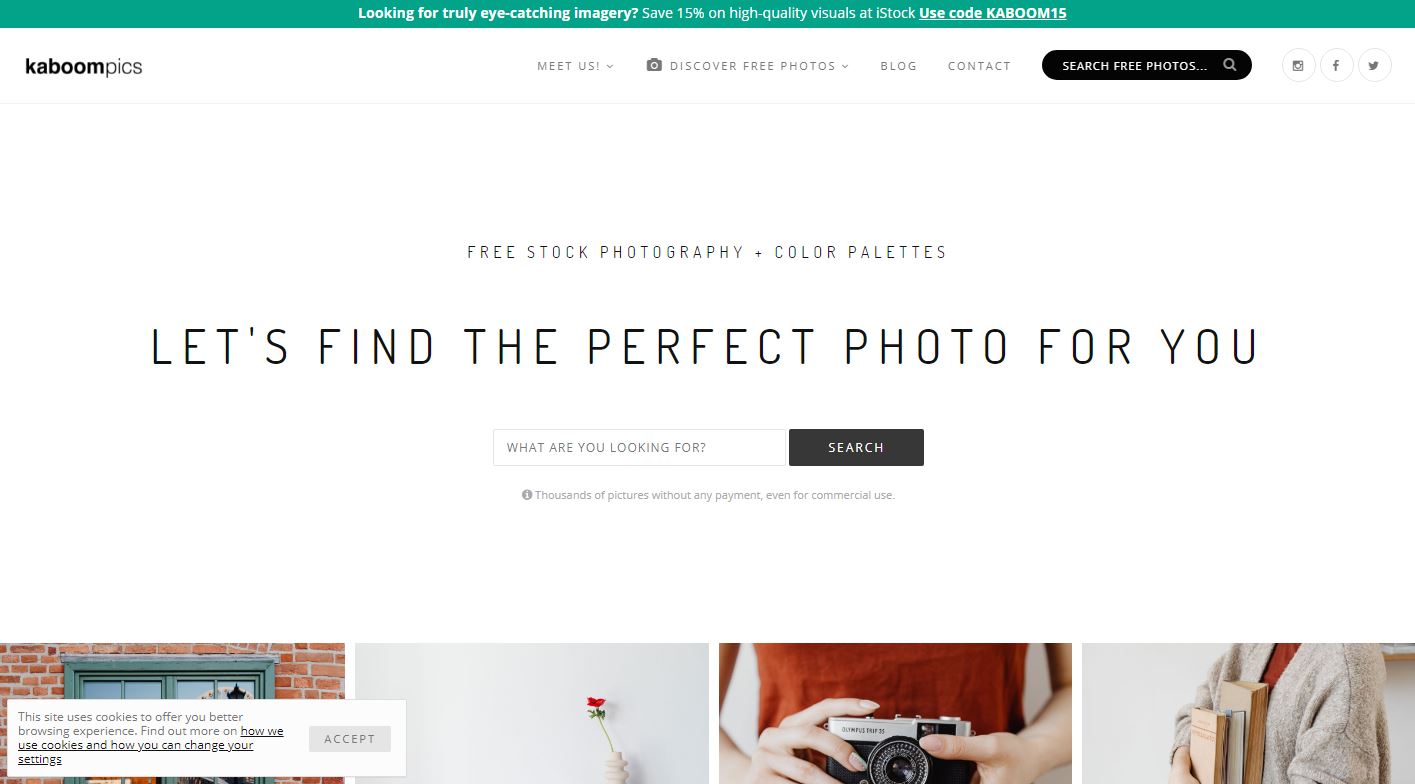Click the magnifier icon in black search pill

click(x=1230, y=65)
